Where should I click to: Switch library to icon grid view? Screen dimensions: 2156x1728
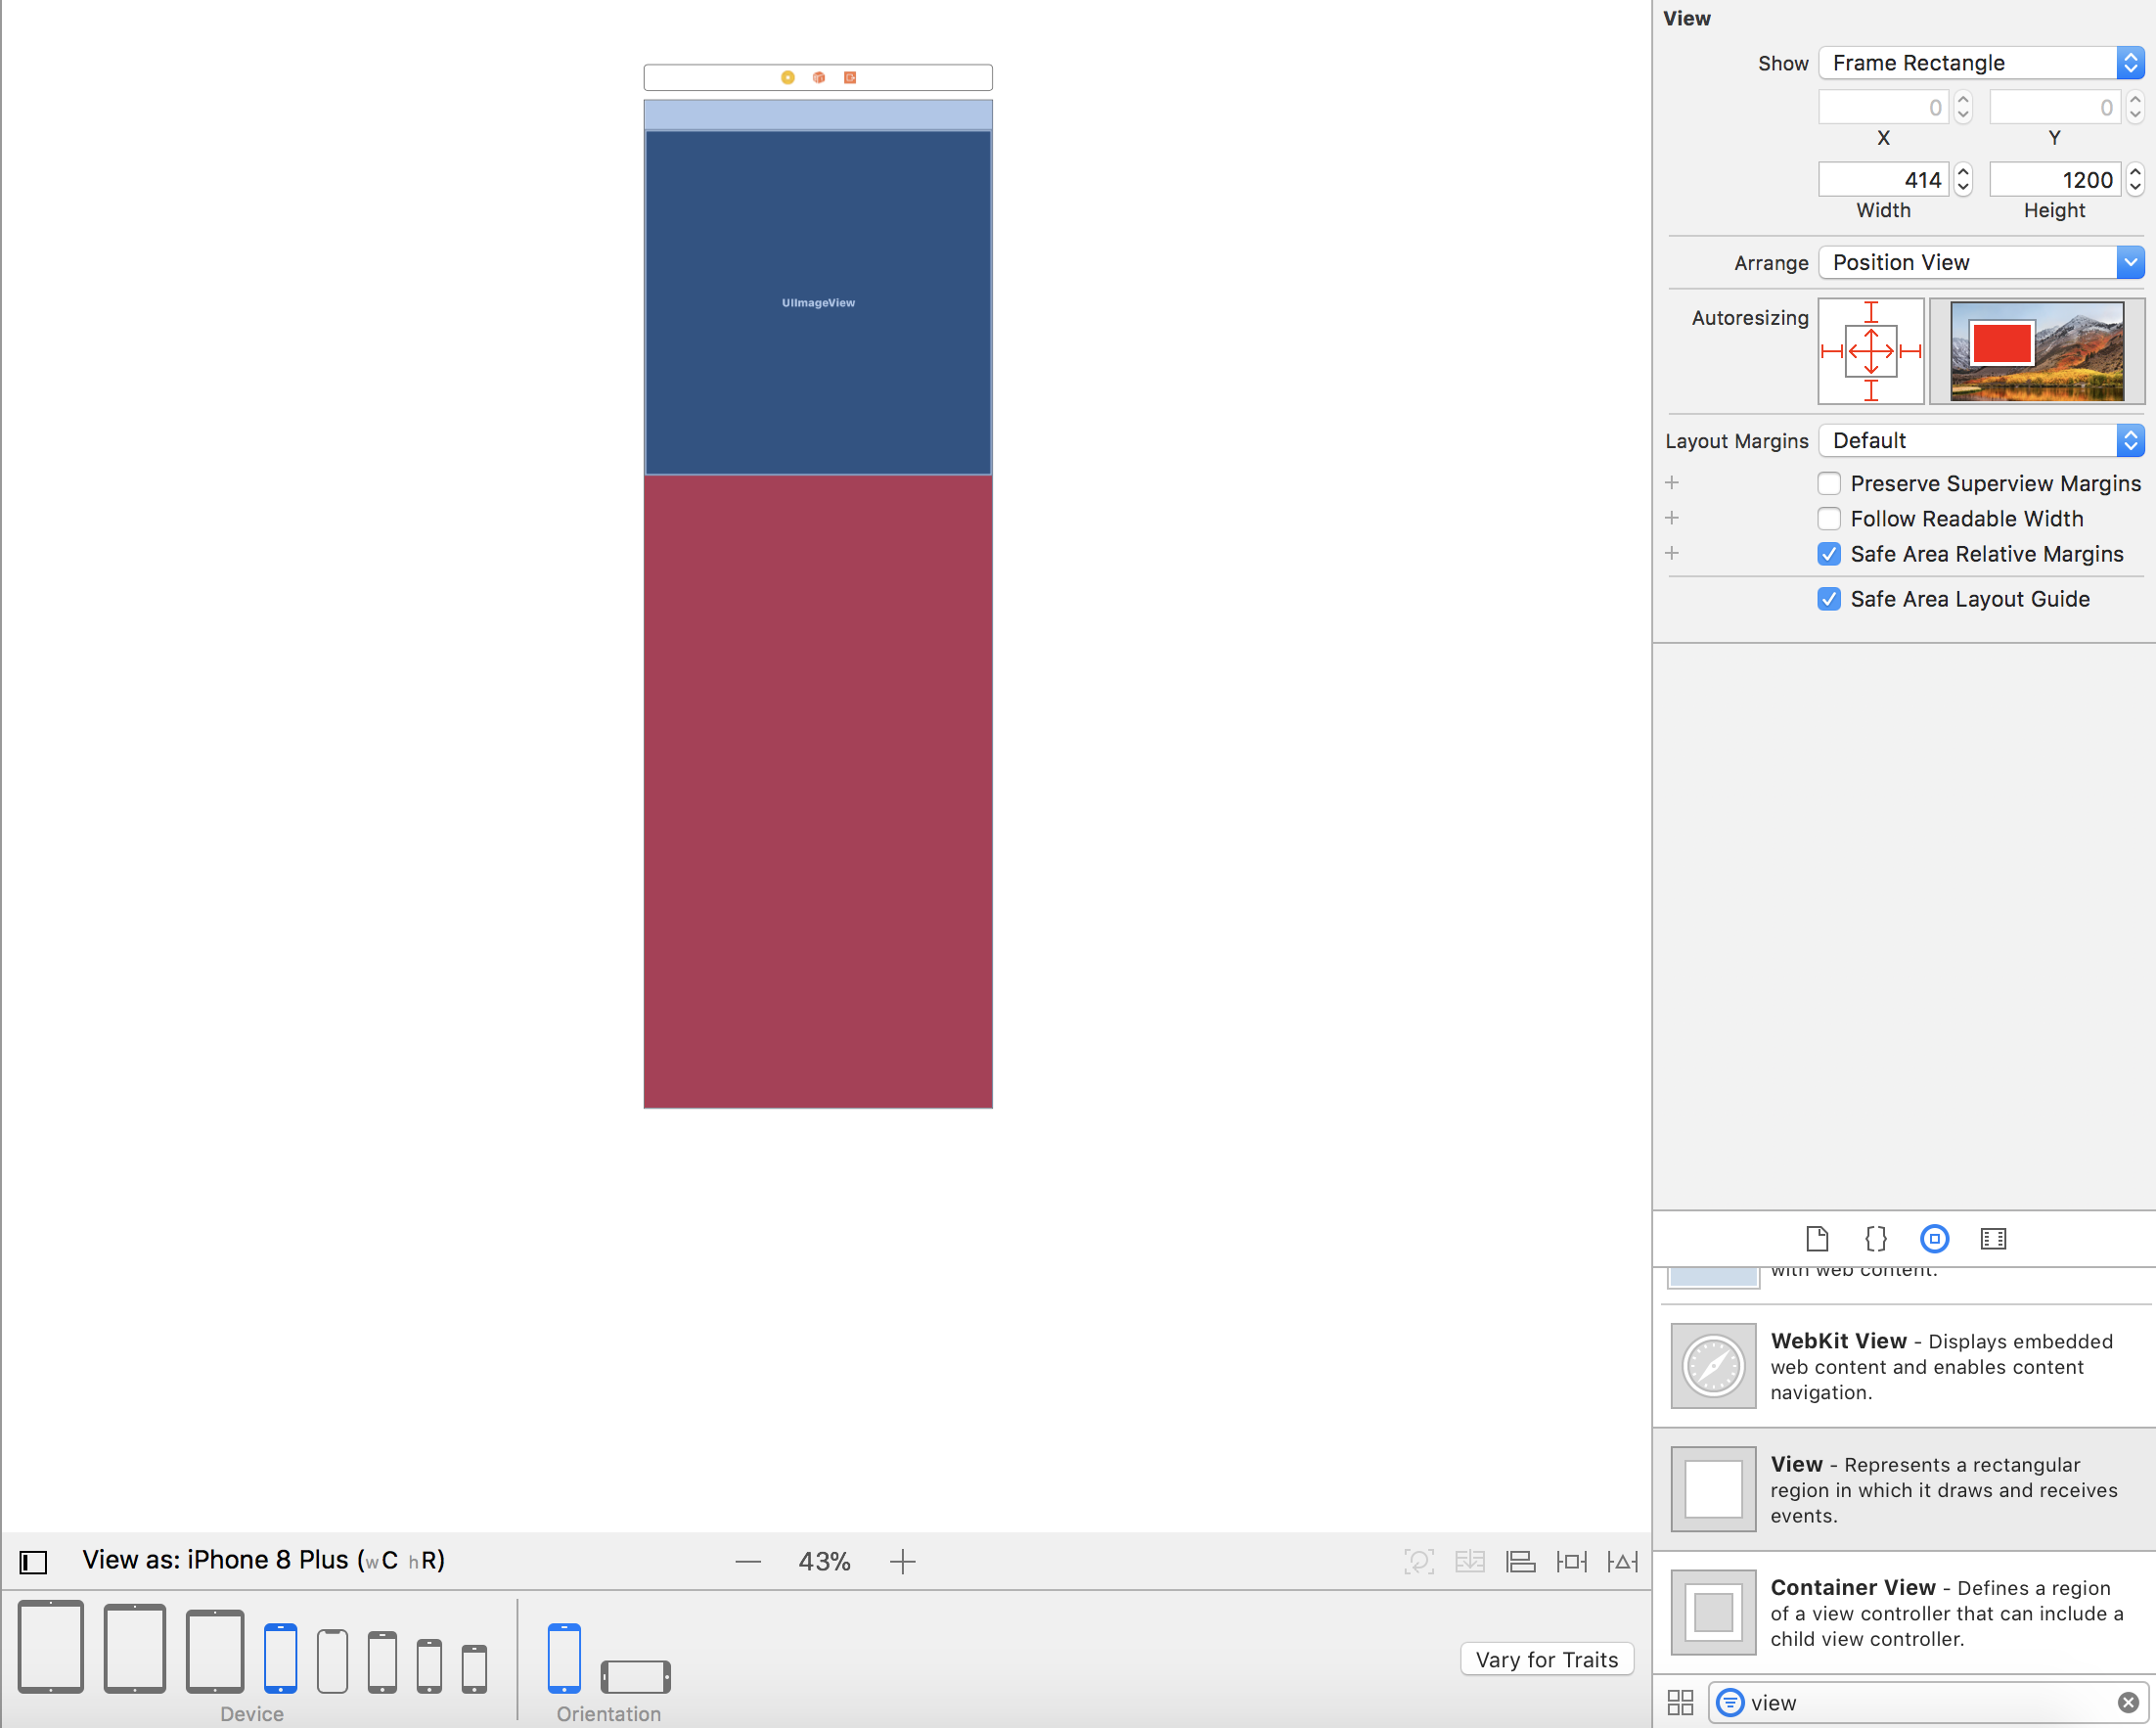coord(1680,1702)
